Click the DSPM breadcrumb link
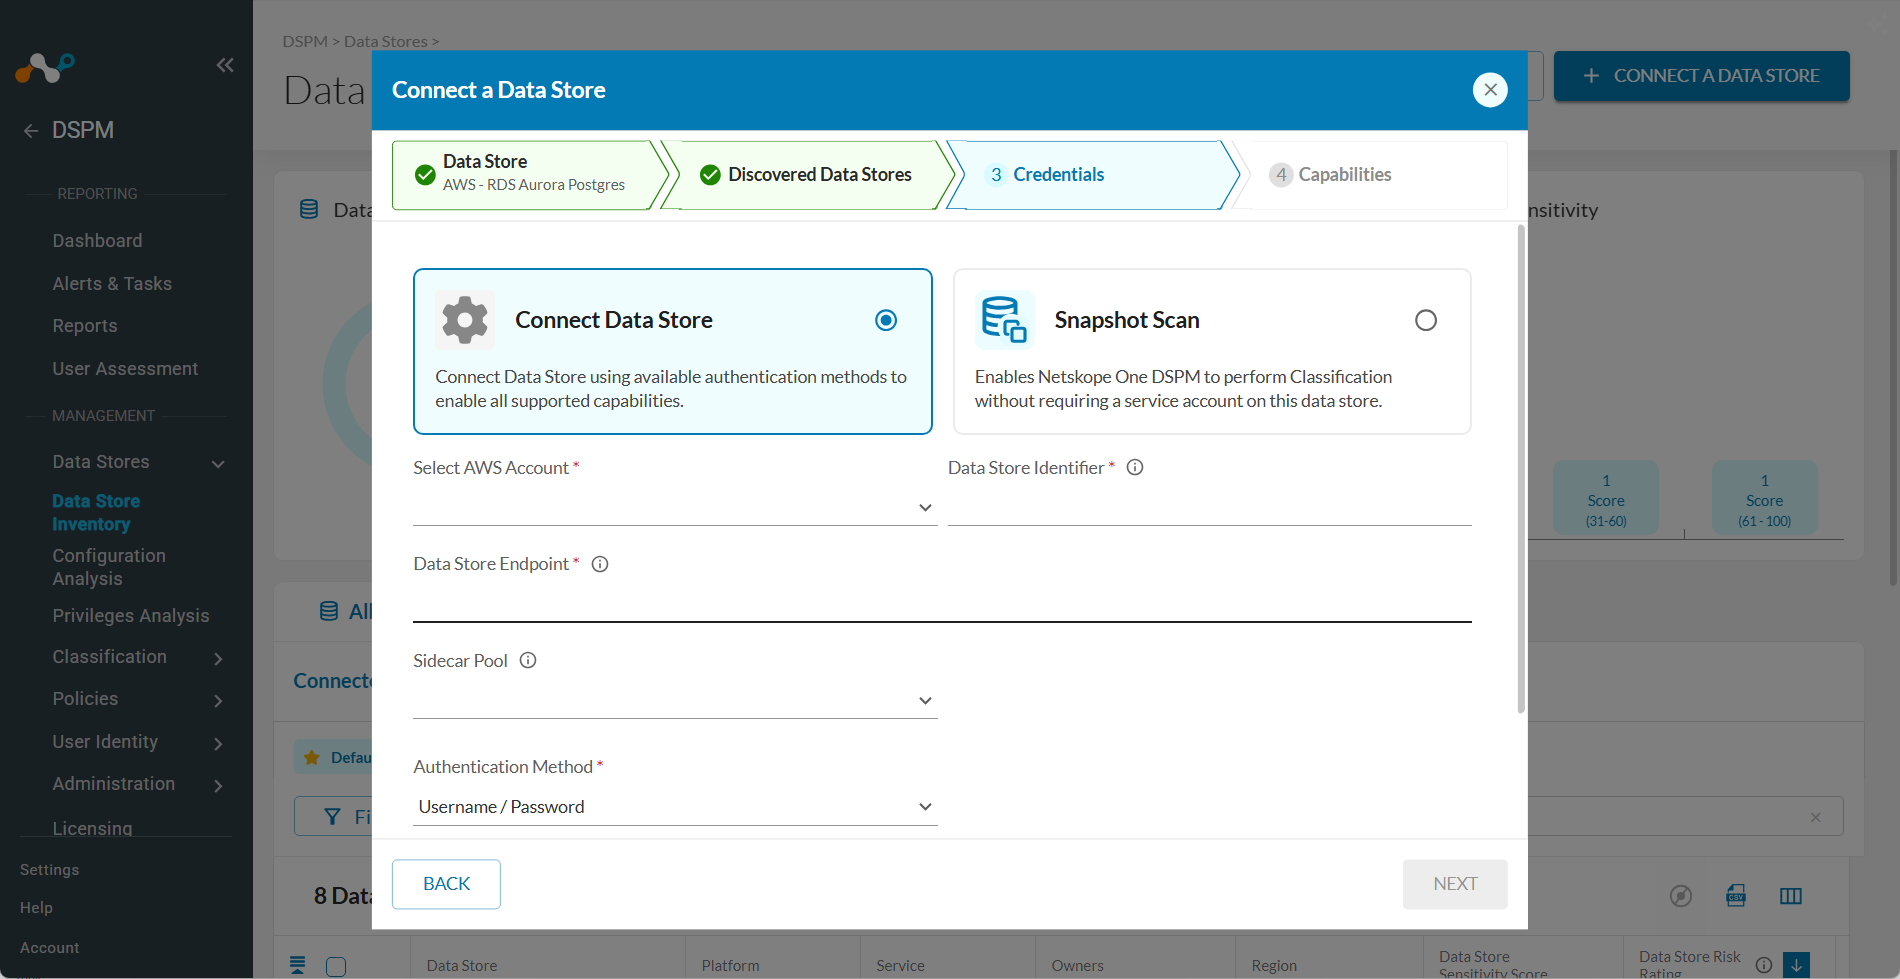Viewport: 1900px width, 979px height. pos(305,41)
